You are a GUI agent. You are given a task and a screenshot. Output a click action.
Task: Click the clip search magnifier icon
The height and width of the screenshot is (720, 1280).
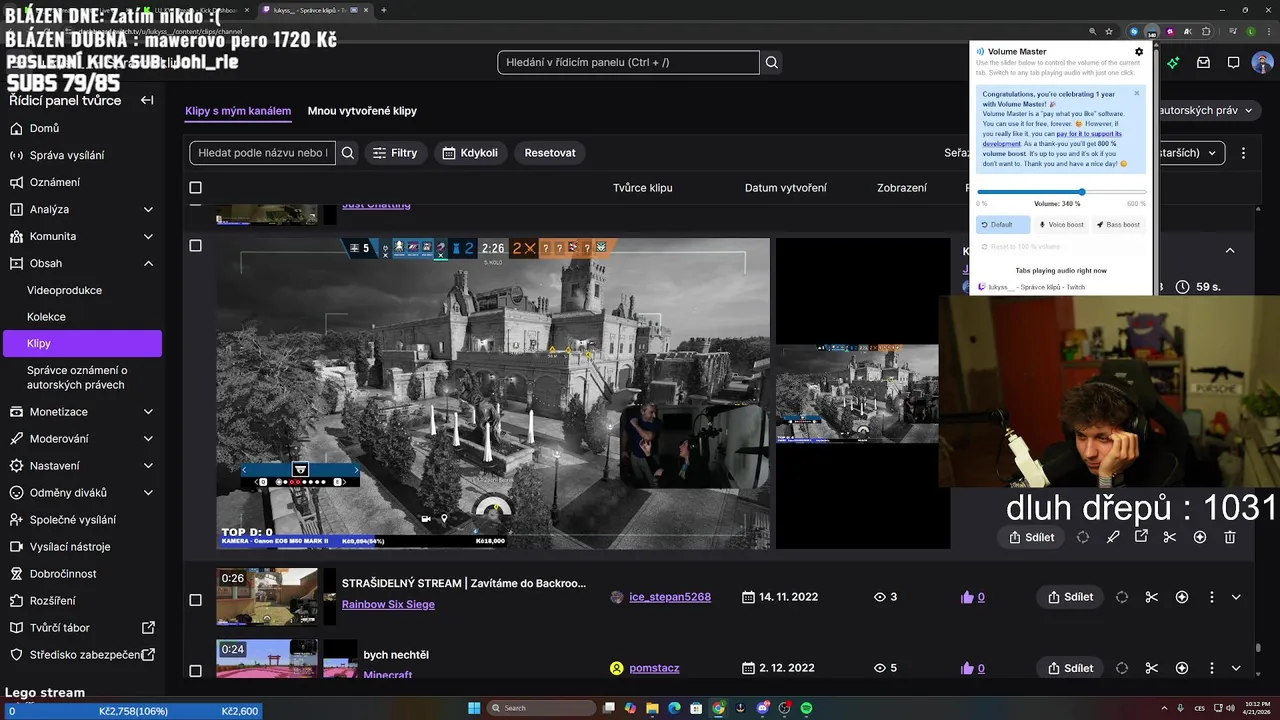[348, 153]
